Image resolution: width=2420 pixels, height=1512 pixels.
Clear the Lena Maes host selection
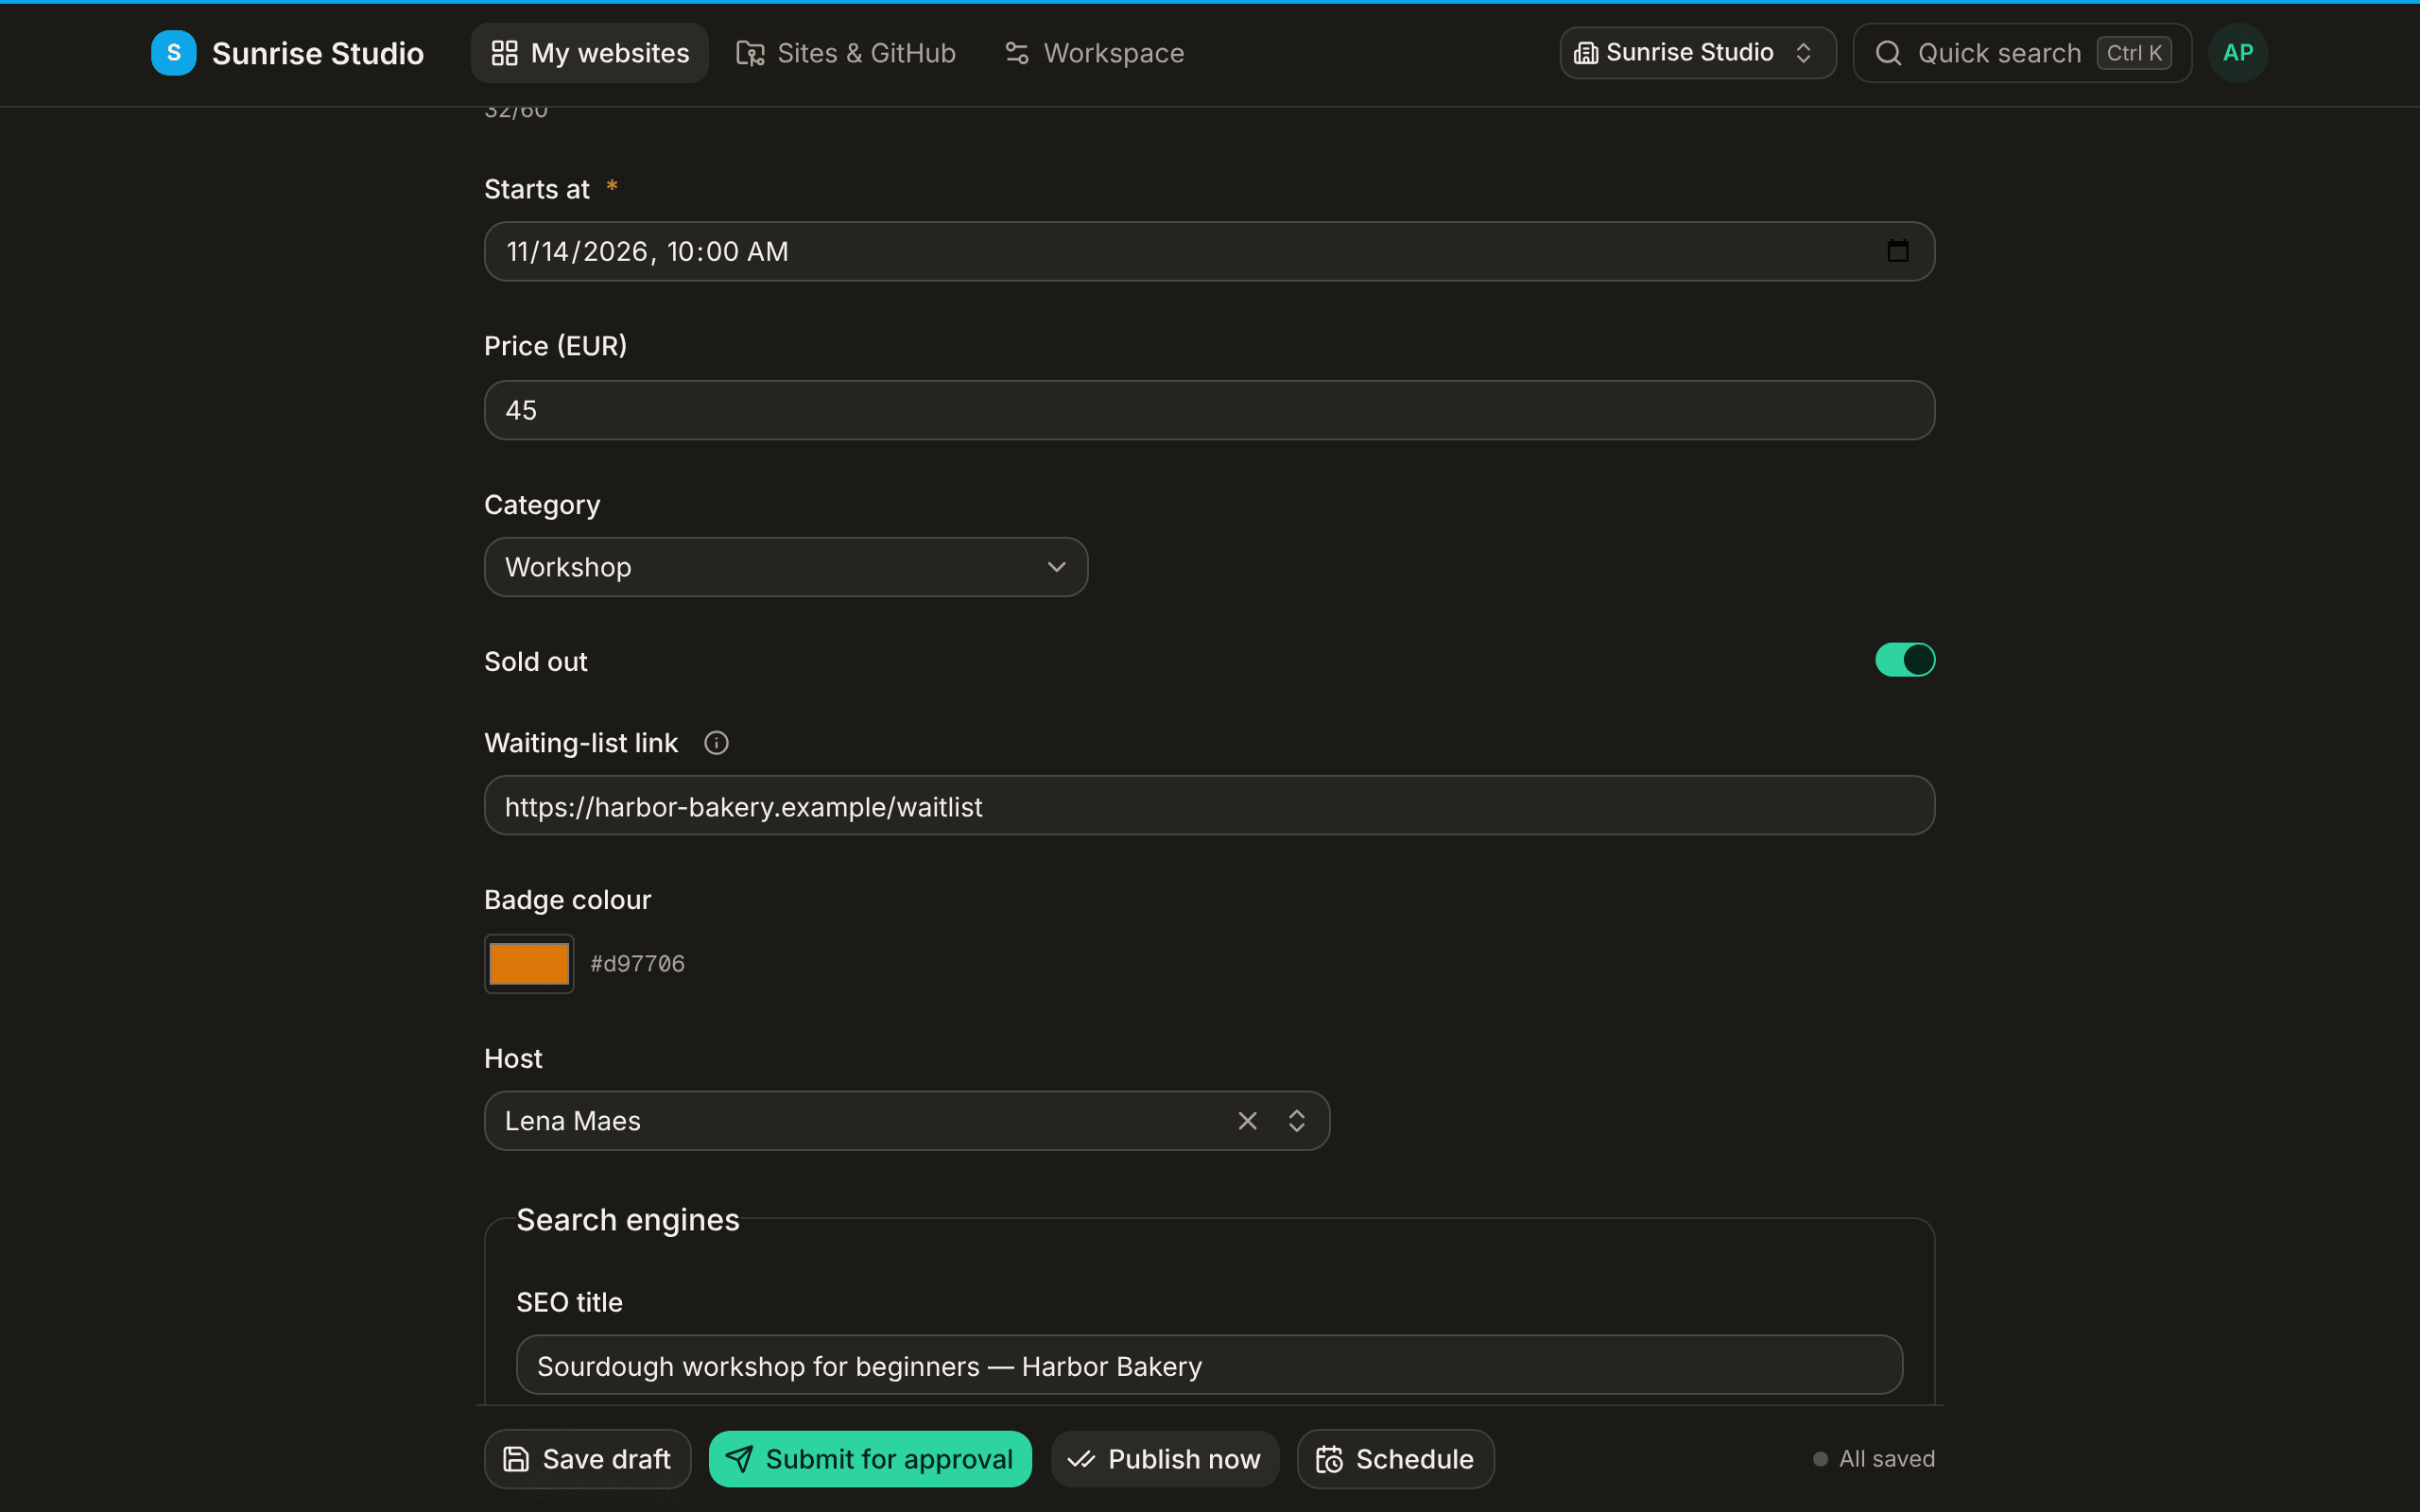point(1247,1121)
